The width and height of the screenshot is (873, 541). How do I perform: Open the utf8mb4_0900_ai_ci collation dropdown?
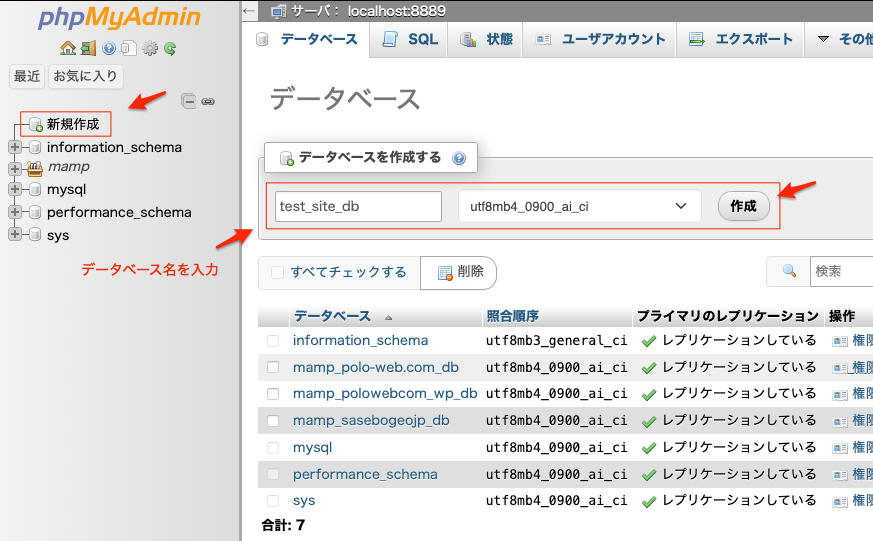pos(579,206)
